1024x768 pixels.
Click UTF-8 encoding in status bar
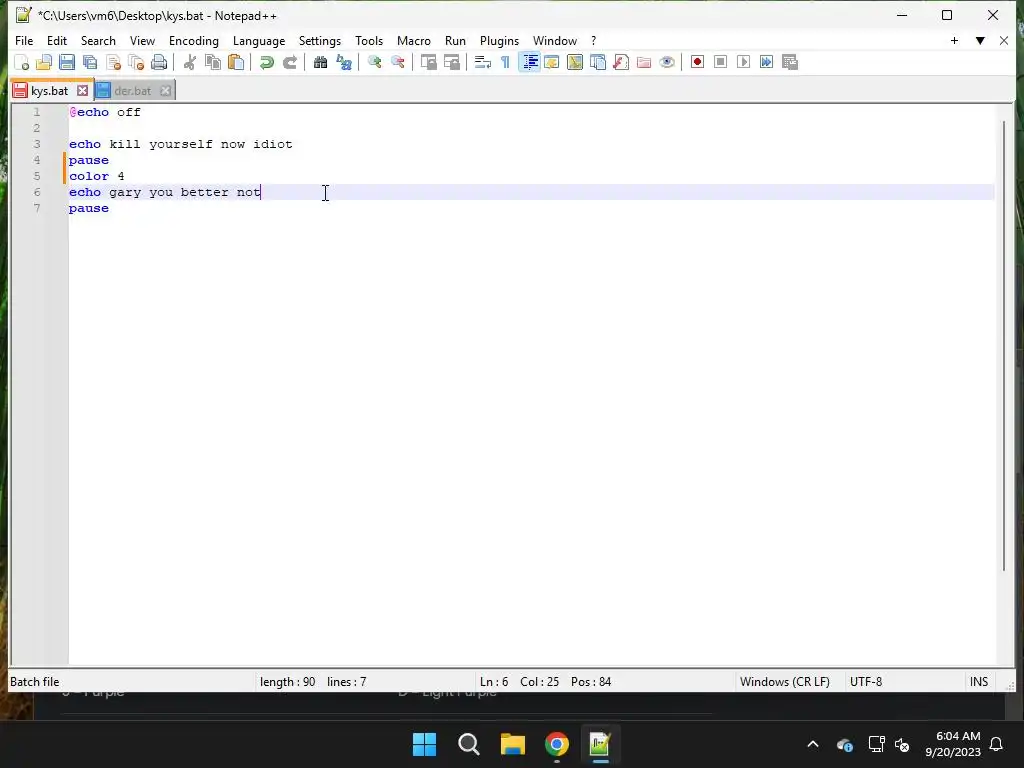tap(866, 682)
